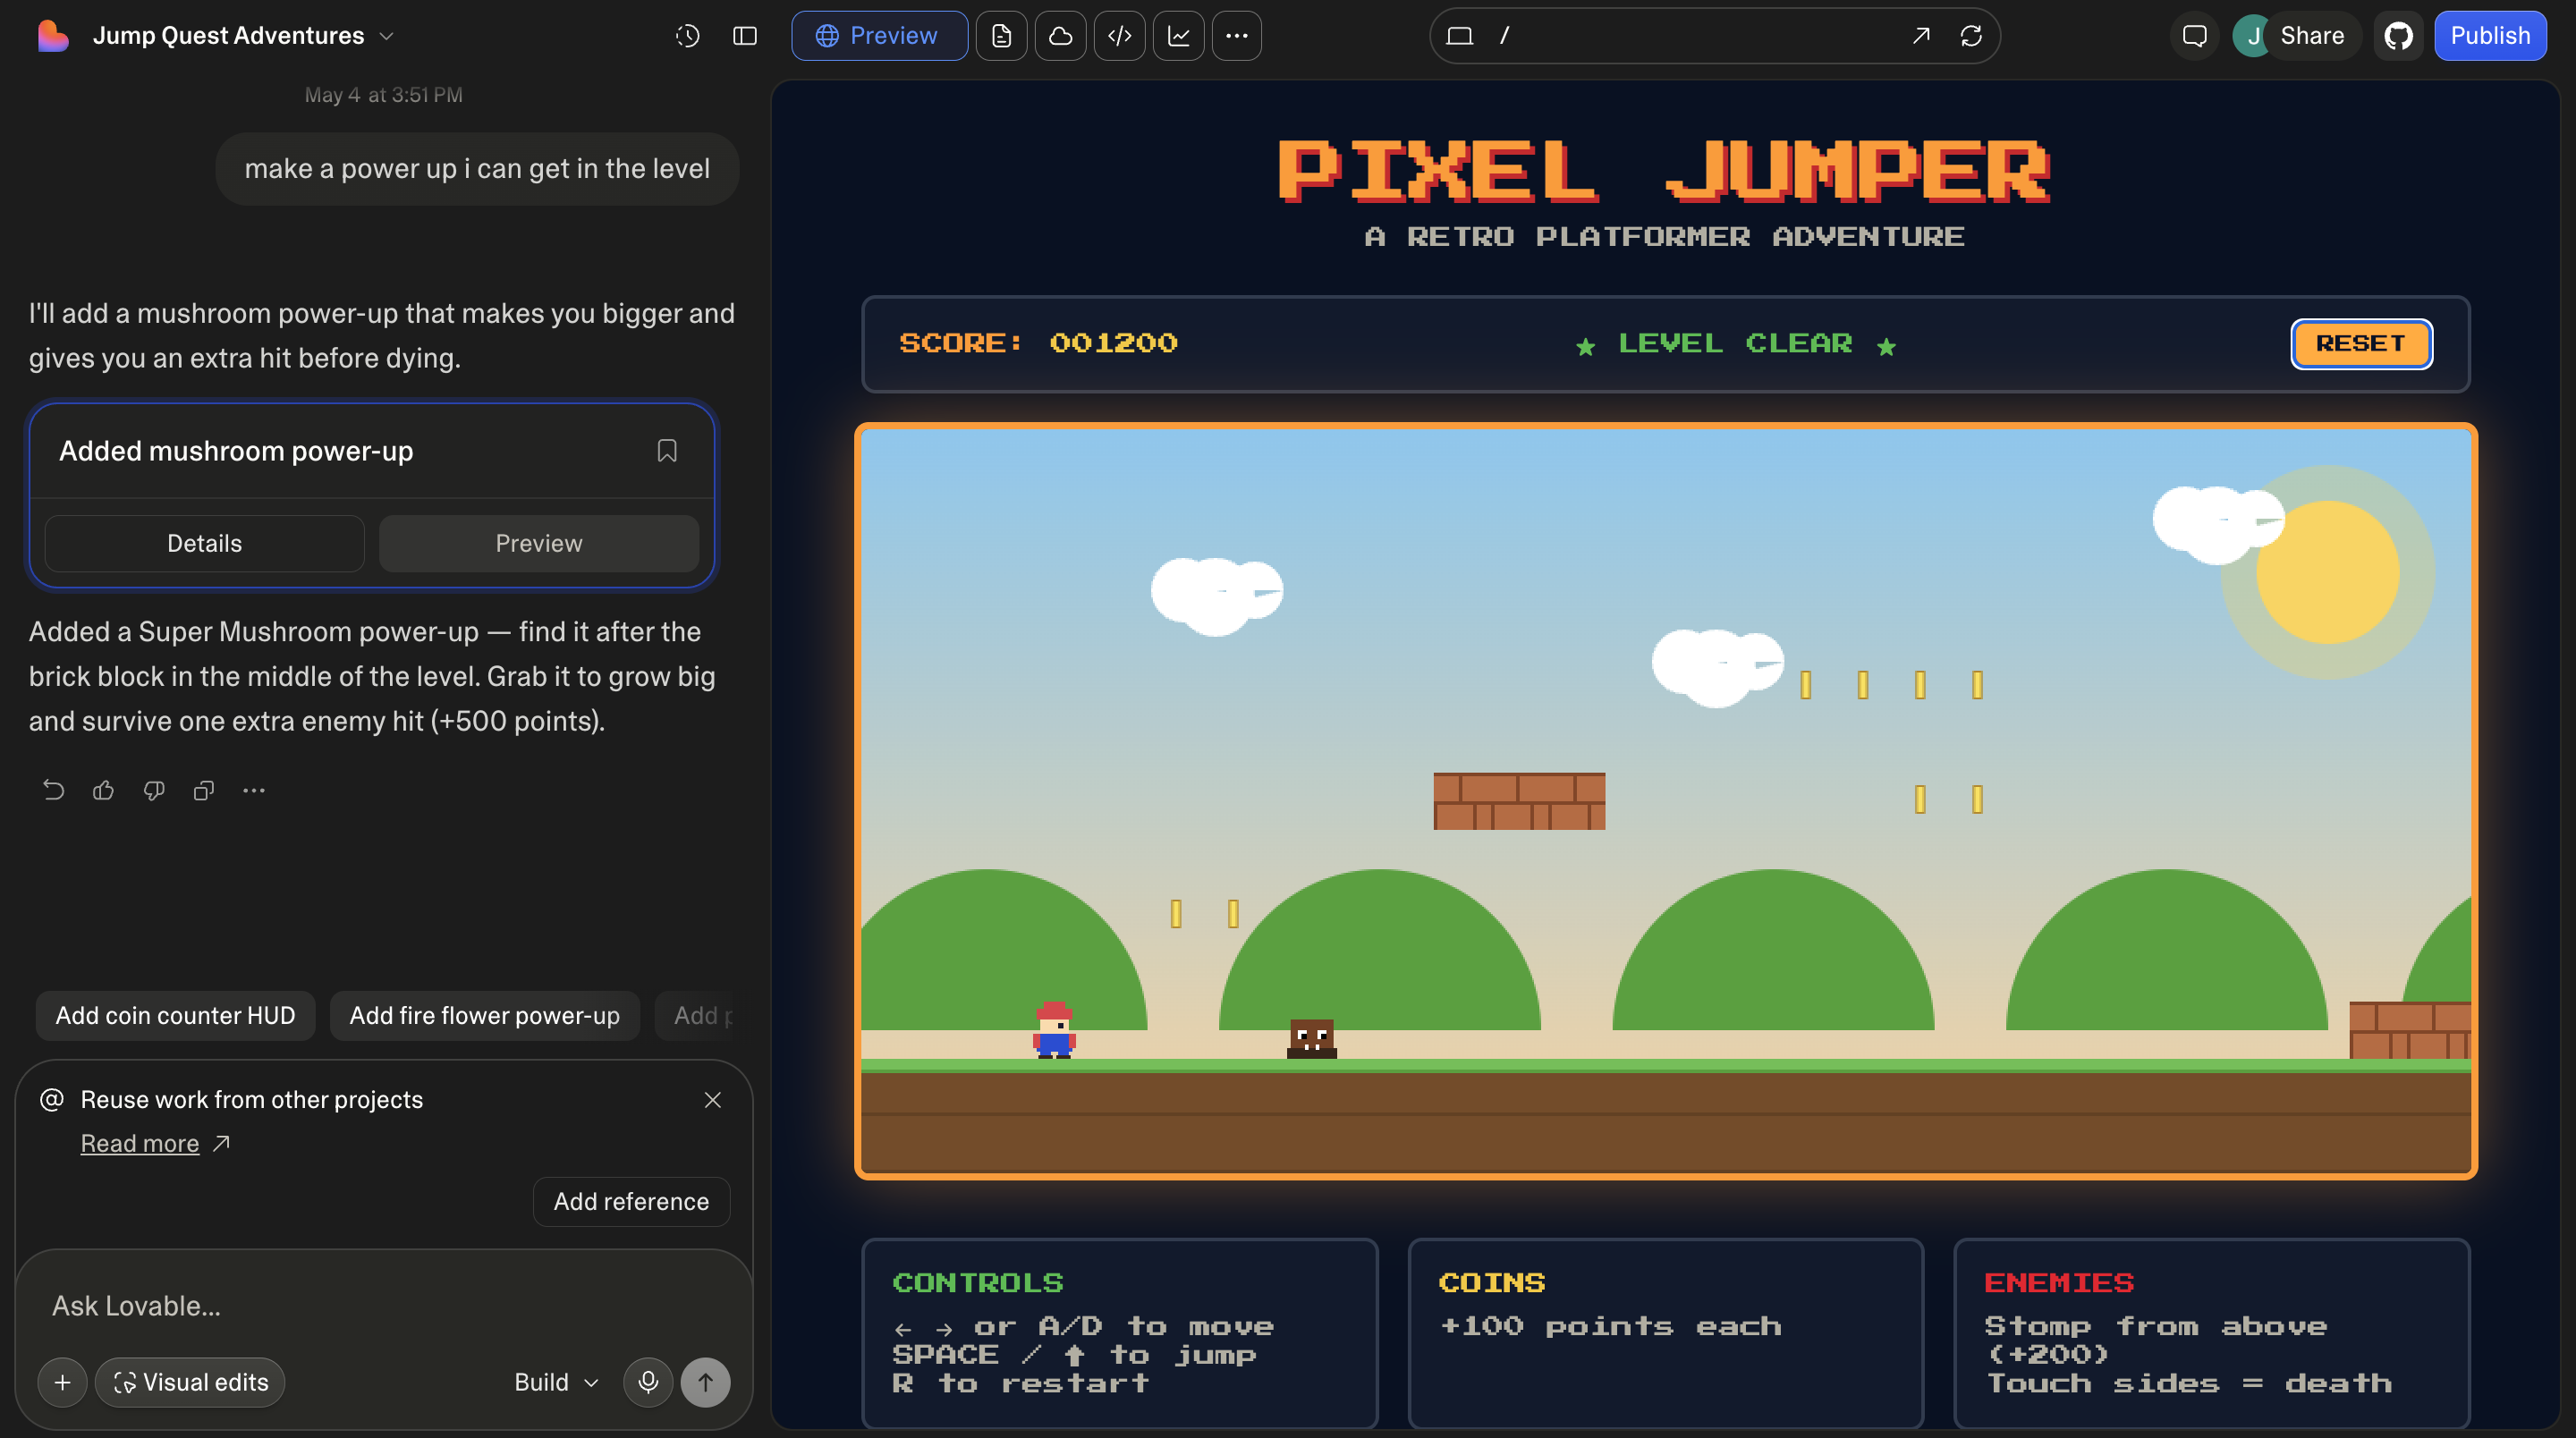Add an attachment with the plus button

pyautogui.click(x=62, y=1382)
